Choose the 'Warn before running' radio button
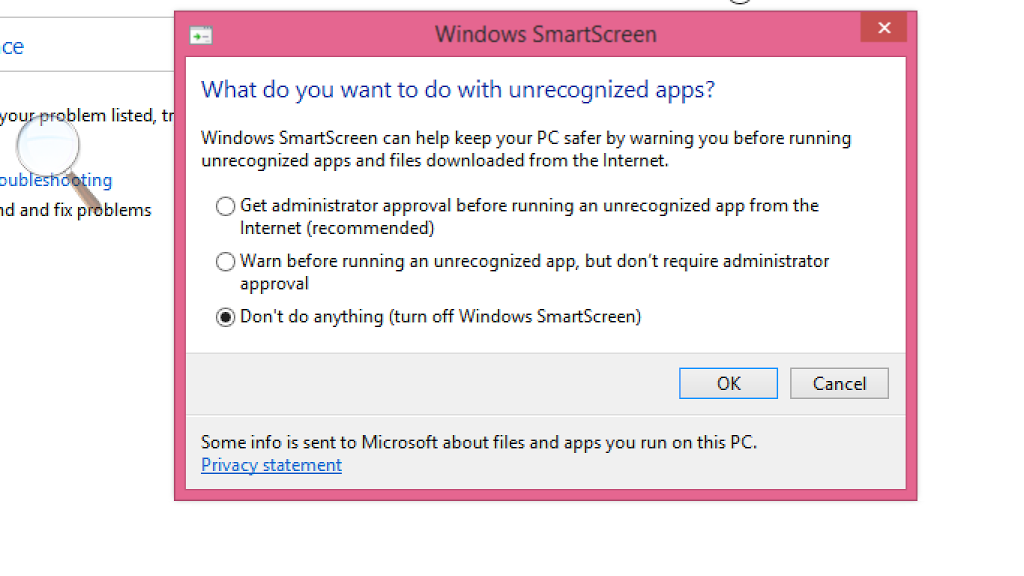The width and height of the screenshot is (1024, 576). pos(226,262)
